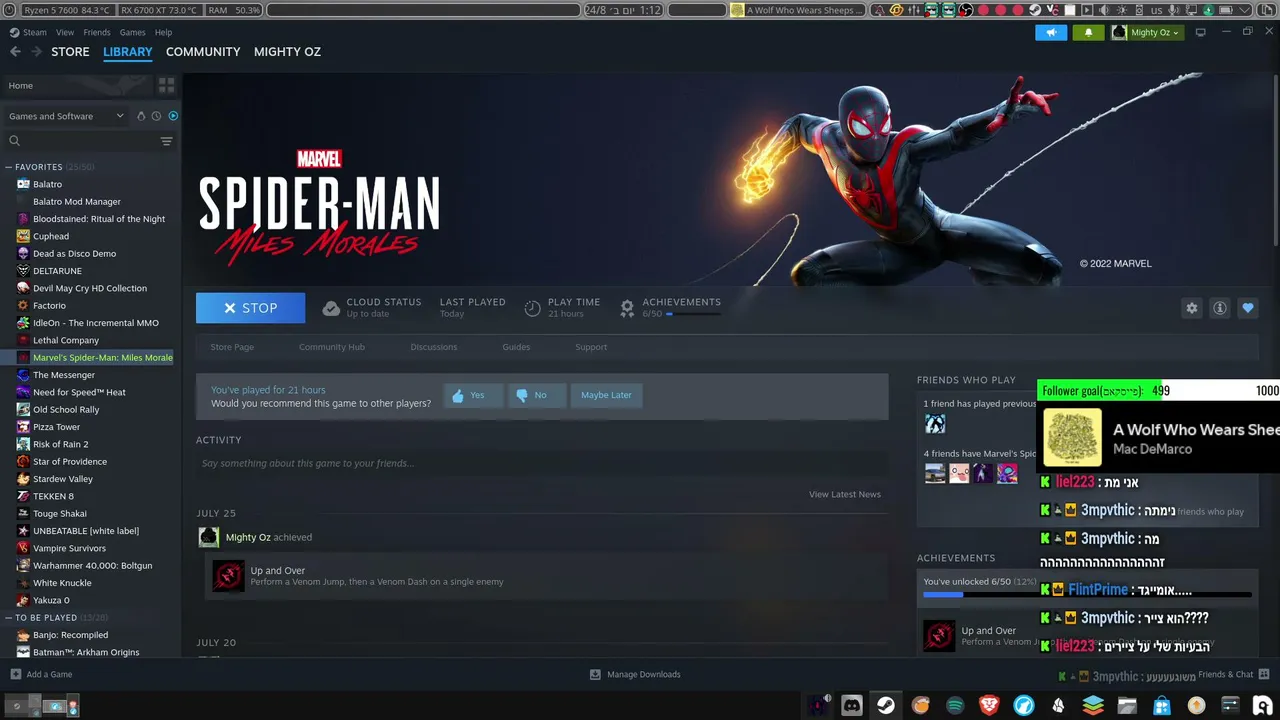Toggle the ready-to-play filter
This screenshot has height=720, width=1280.
click(173, 116)
